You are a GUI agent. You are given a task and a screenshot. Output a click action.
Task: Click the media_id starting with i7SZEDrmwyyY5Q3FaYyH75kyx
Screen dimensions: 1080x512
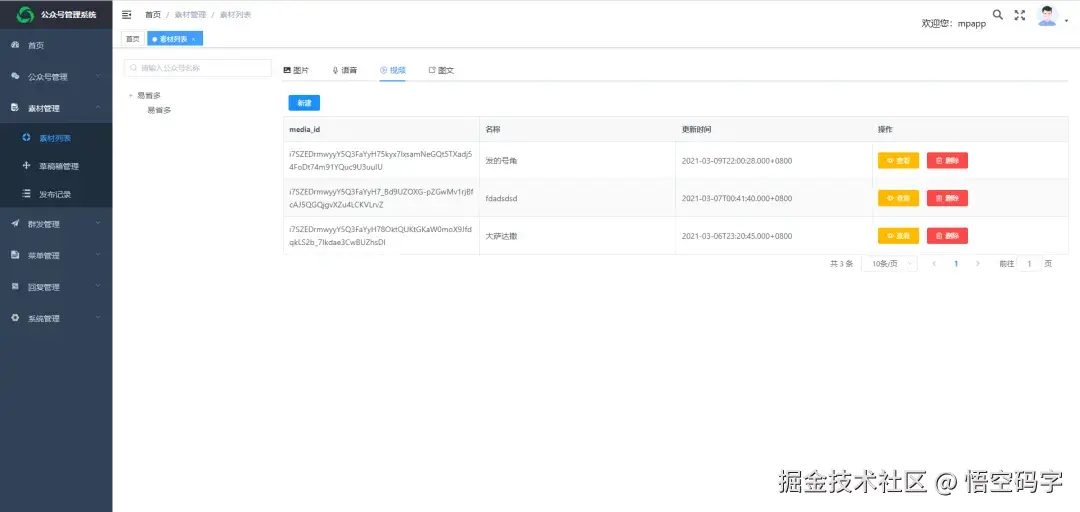(x=381, y=161)
